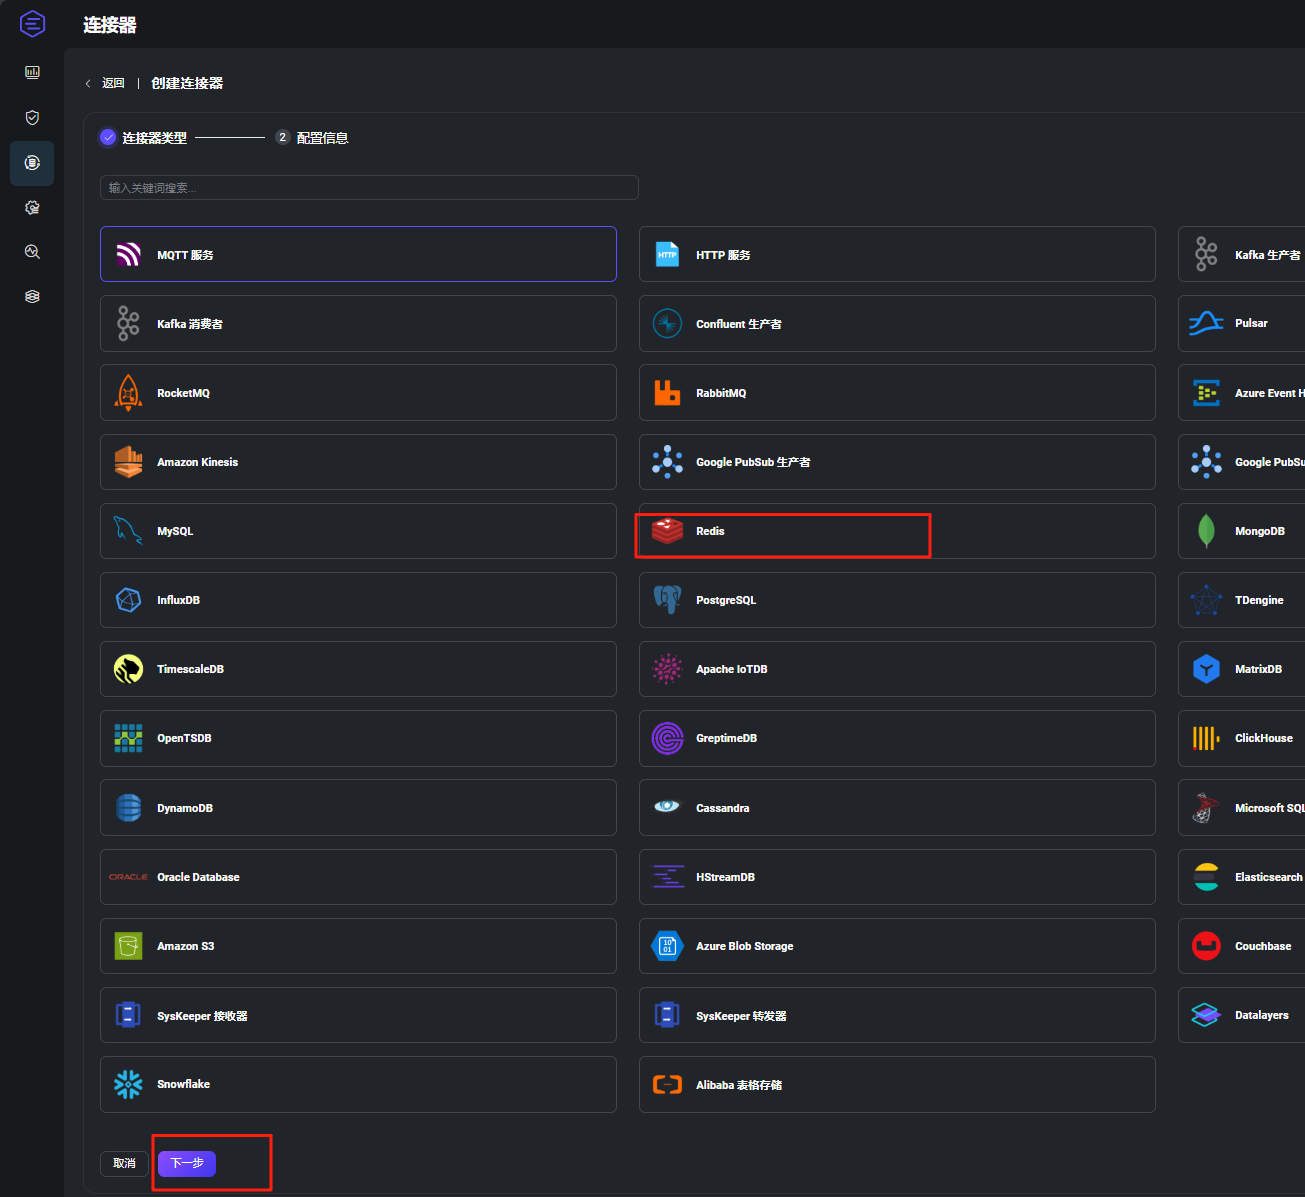Select the SysKeeper 转发器 icon
Image resolution: width=1305 pixels, height=1197 pixels.
(x=667, y=1014)
